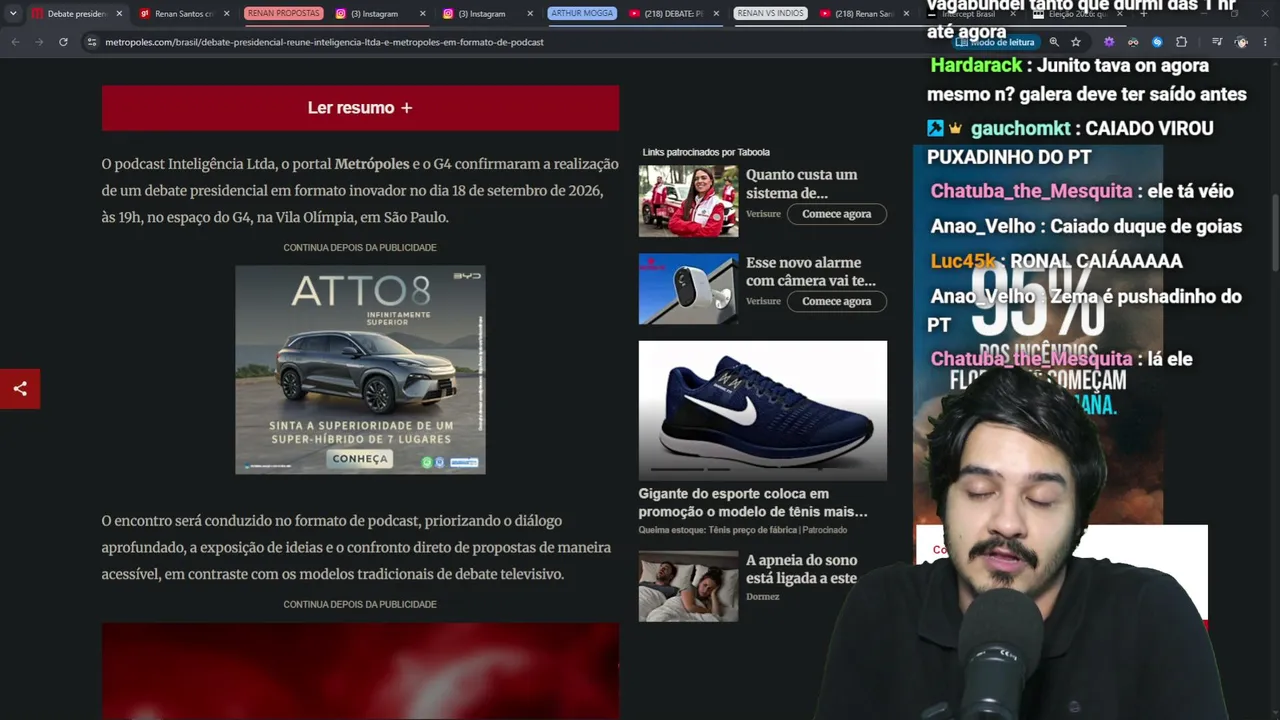Go forward to the next page

(x=39, y=42)
